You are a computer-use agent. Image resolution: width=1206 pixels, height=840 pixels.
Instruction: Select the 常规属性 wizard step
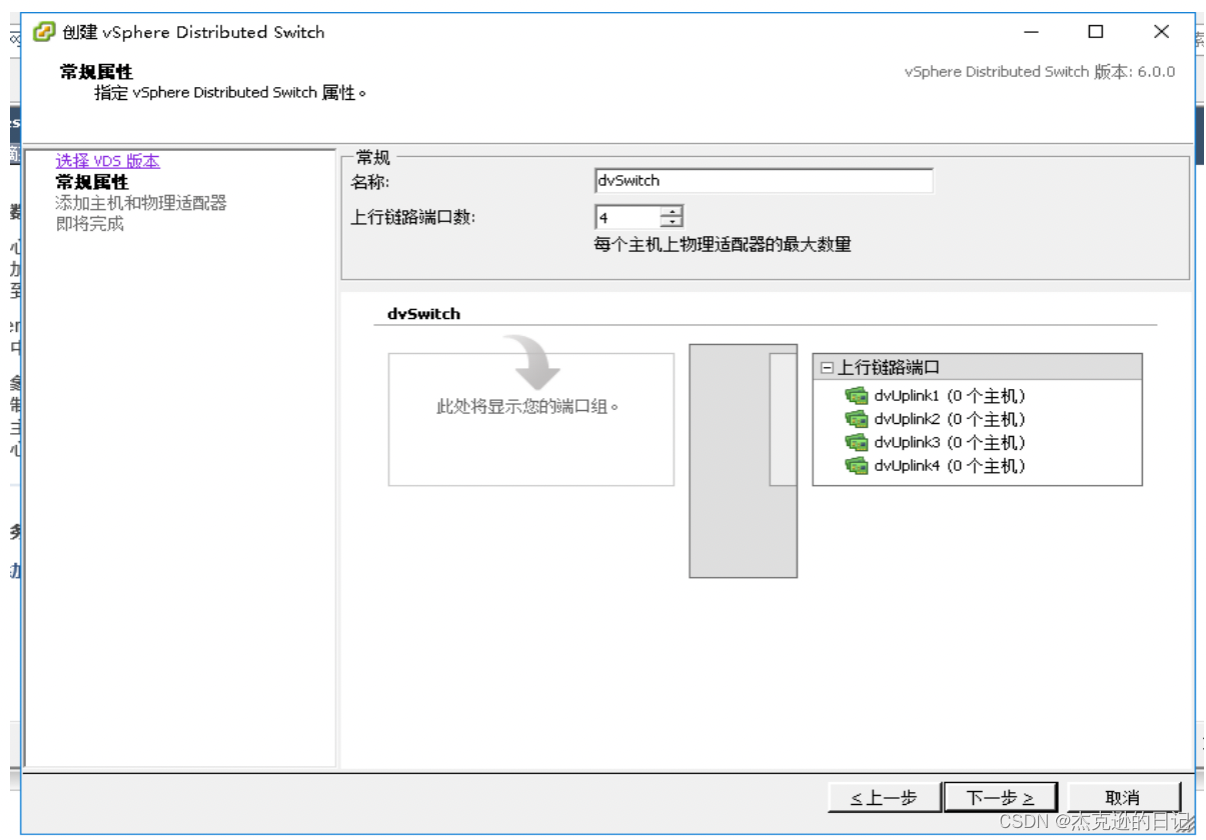(92, 182)
